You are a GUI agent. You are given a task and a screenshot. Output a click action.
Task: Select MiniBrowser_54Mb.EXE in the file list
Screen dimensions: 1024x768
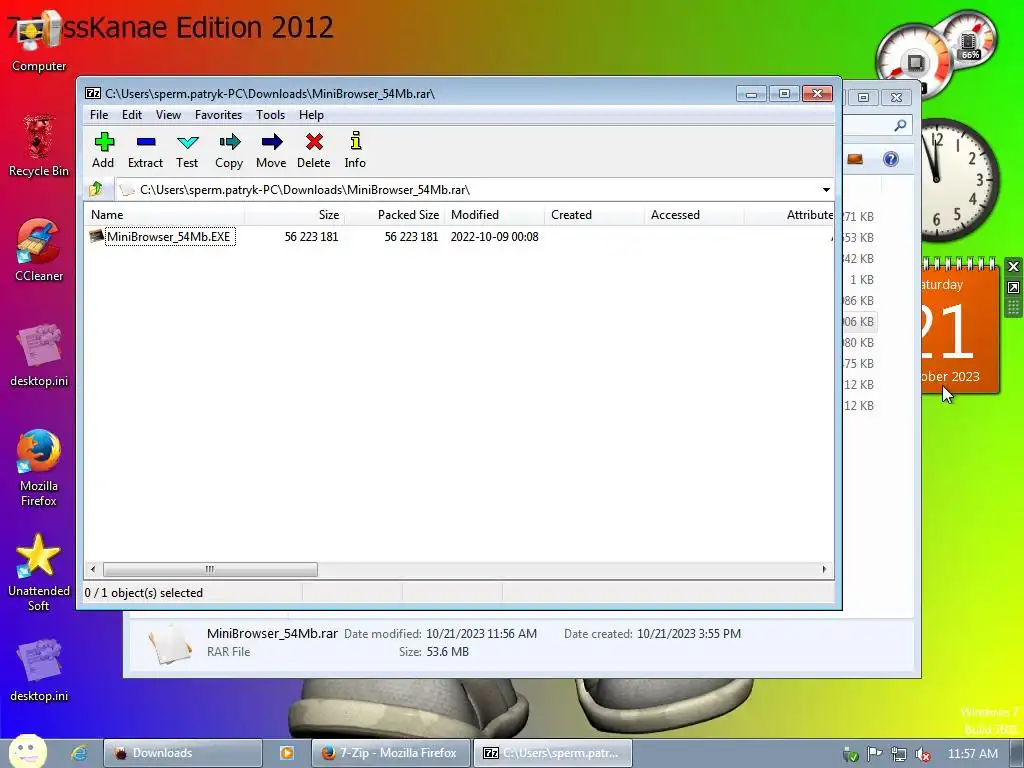(x=168, y=236)
